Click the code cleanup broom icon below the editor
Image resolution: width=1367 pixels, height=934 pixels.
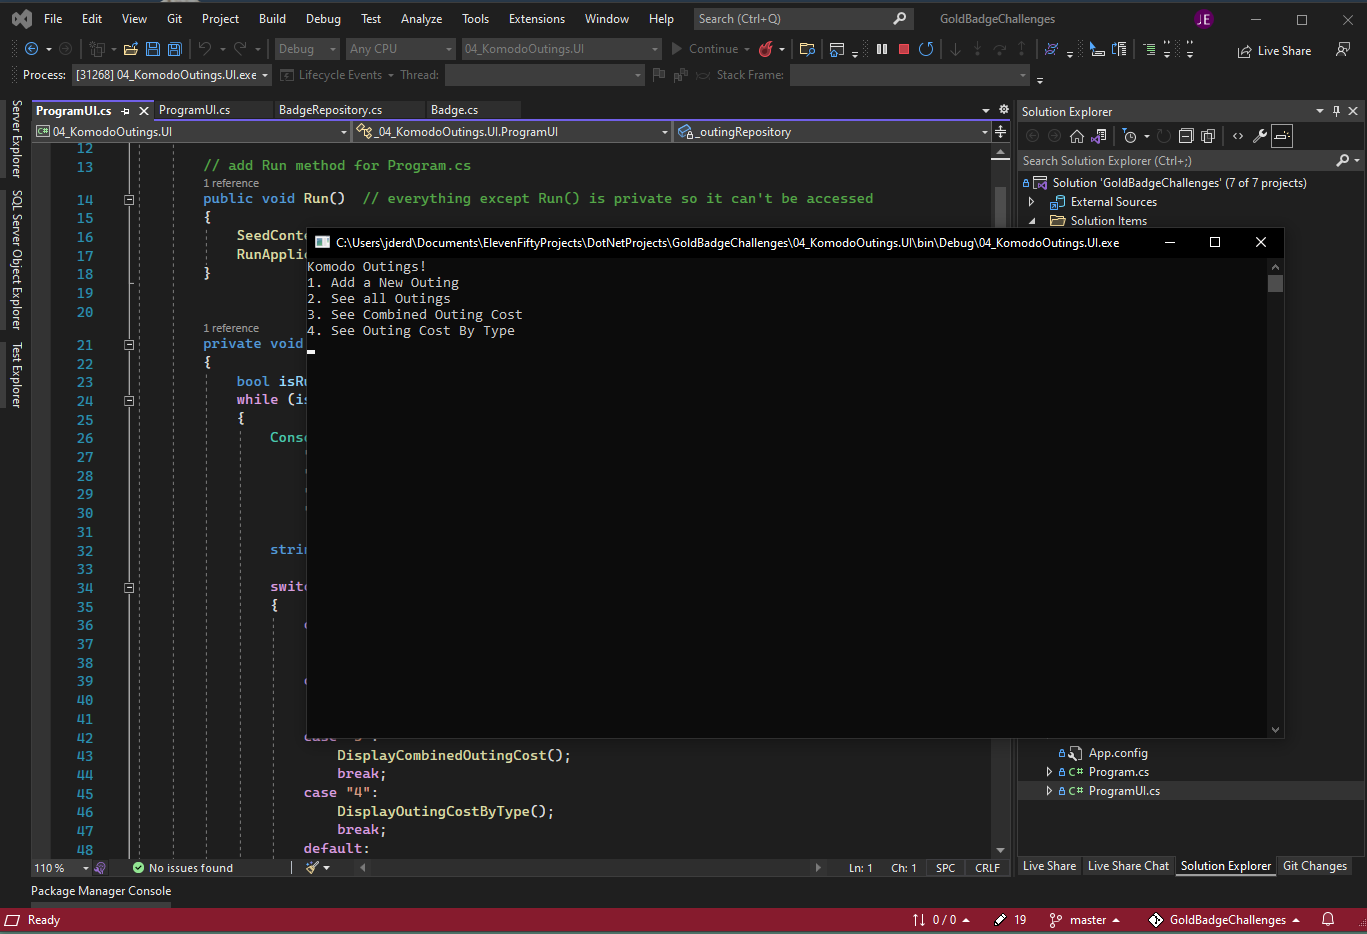click(313, 868)
